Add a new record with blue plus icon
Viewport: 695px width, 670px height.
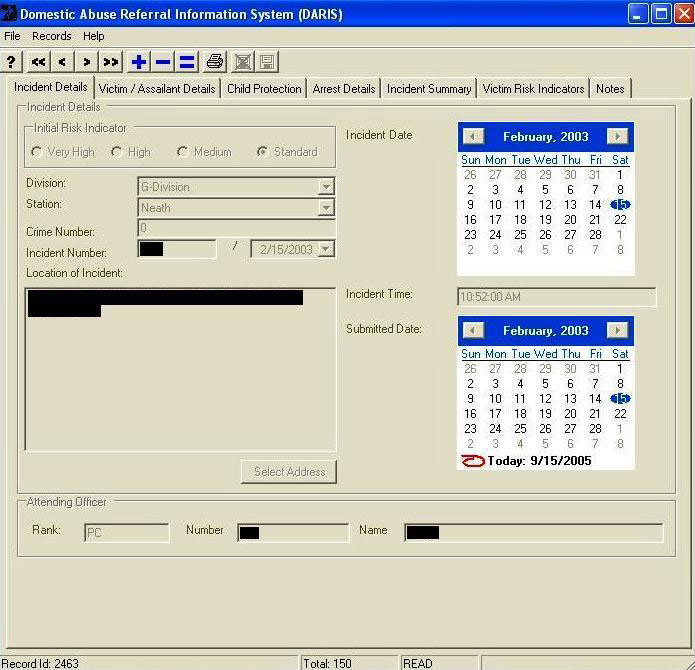(139, 62)
